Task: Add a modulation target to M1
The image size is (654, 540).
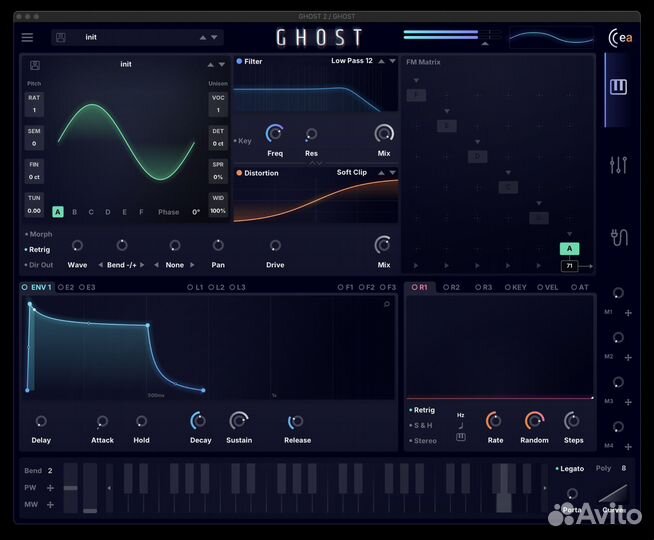Action: (x=628, y=313)
